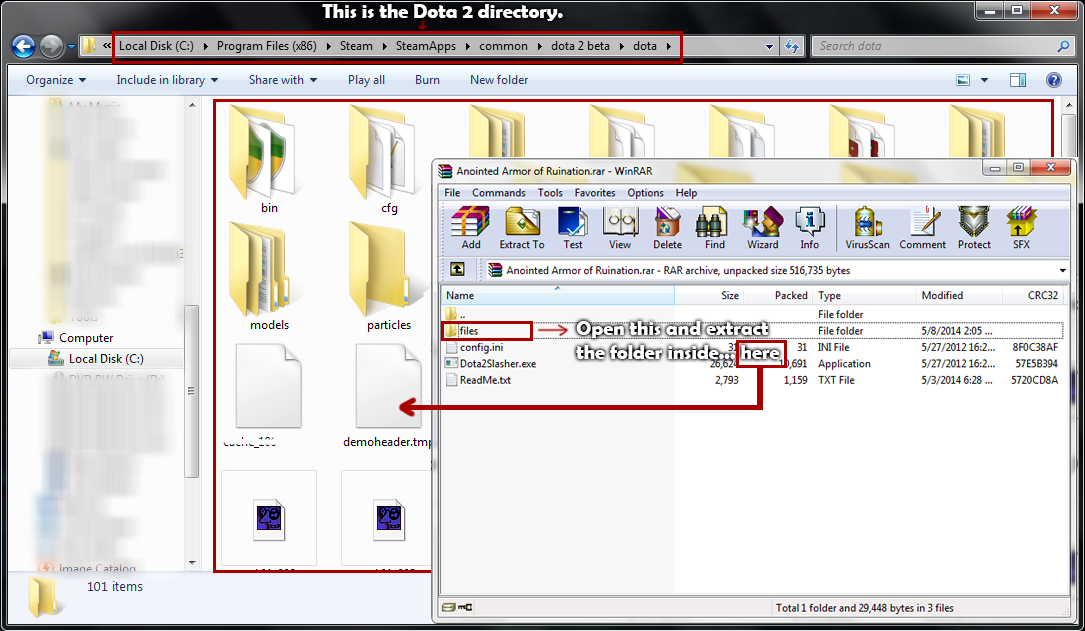Open the view options dropdown arrow

click(x=984, y=80)
